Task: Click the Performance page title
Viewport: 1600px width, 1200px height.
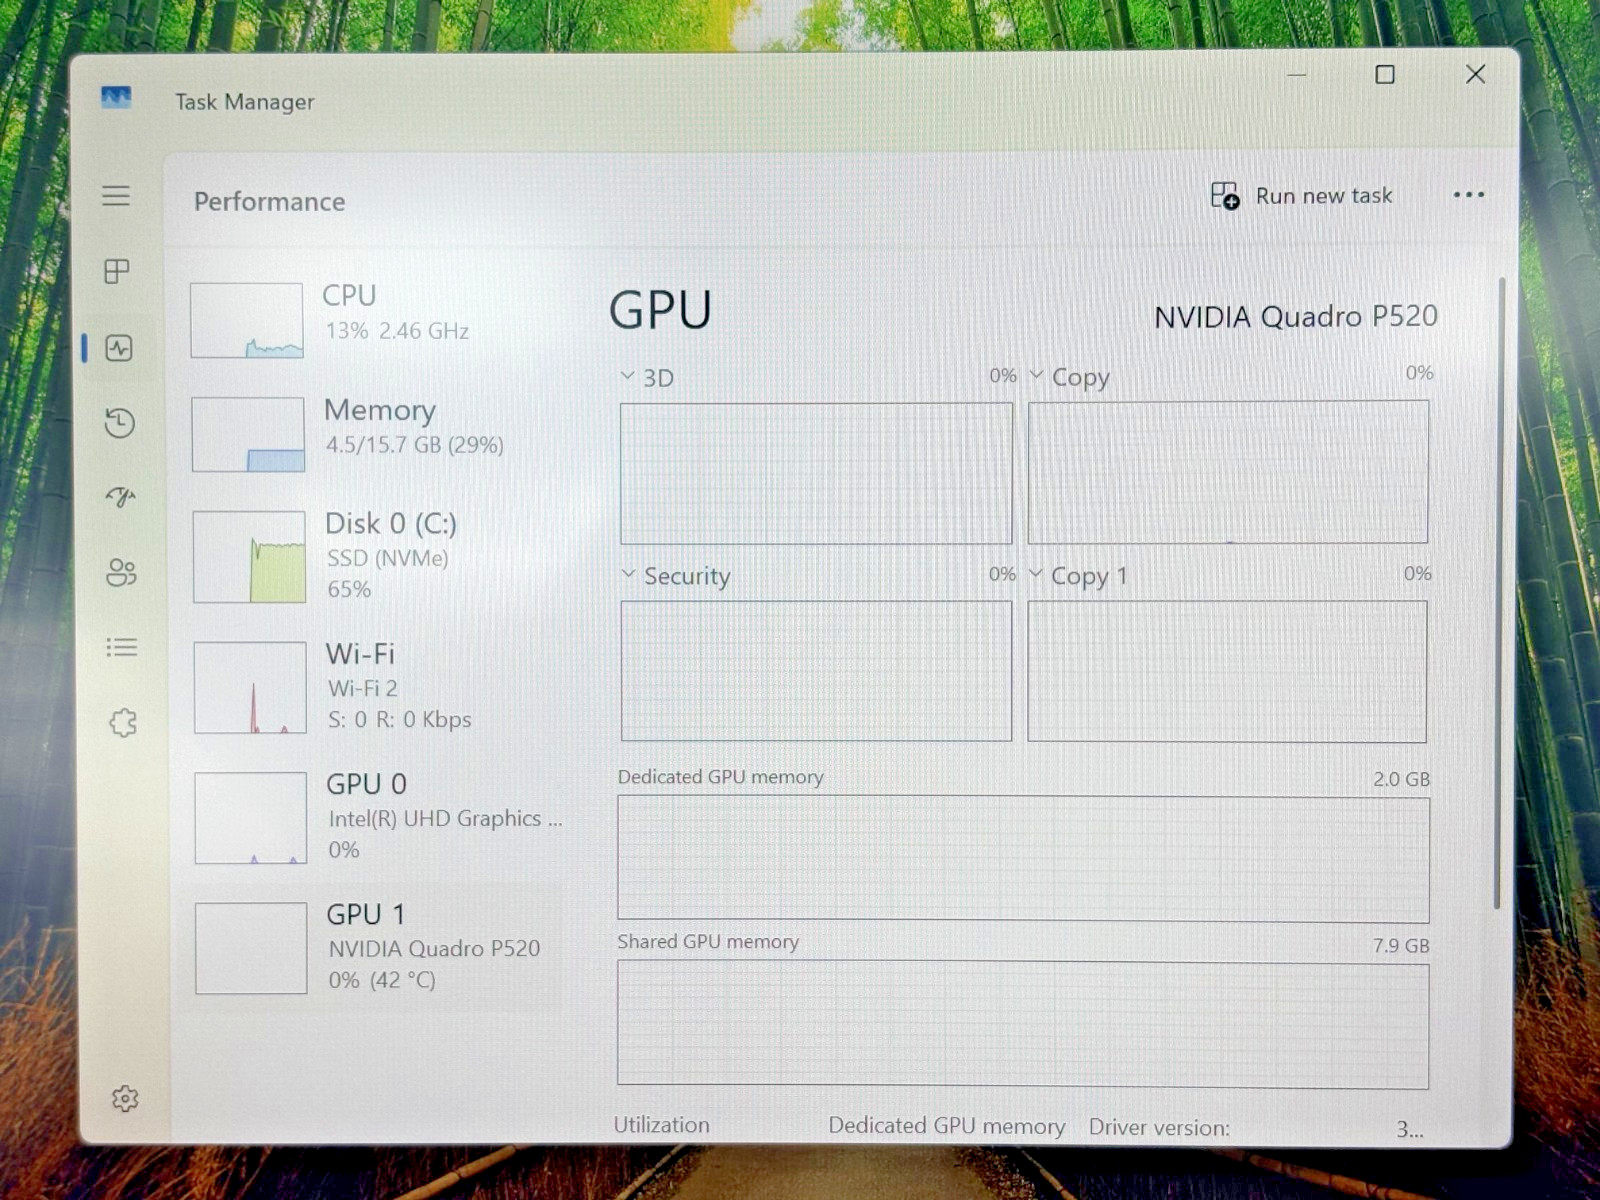Action: coord(270,201)
